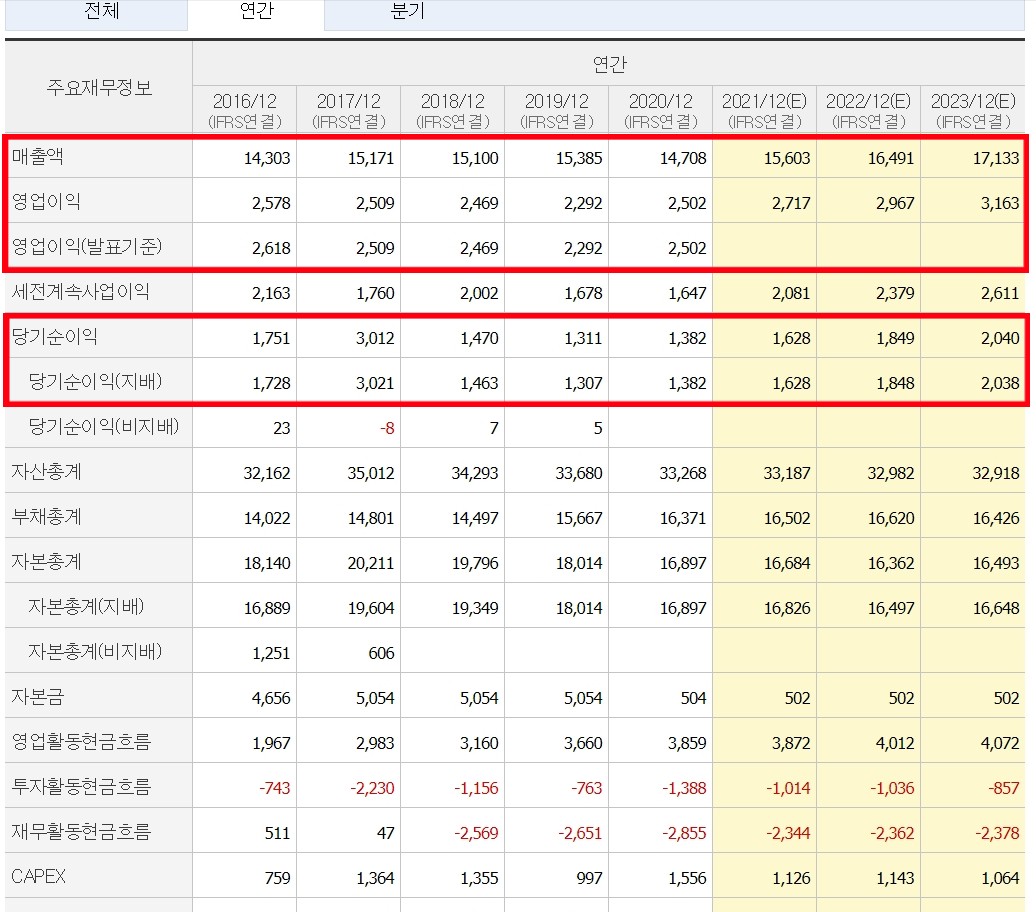1036x912 pixels.
Task: Select the 당기순이익(비지배) row label
Action: pyautogui.click(x=104, y=426)
